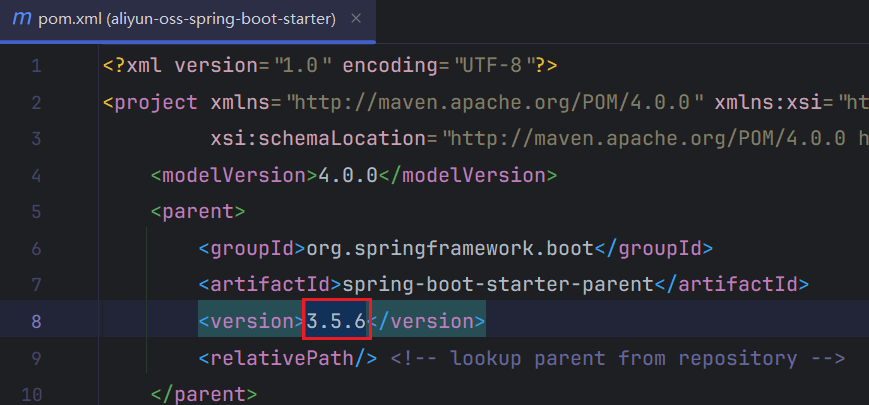Click the Maven icon on the pom.xml tab

(22, 21)
